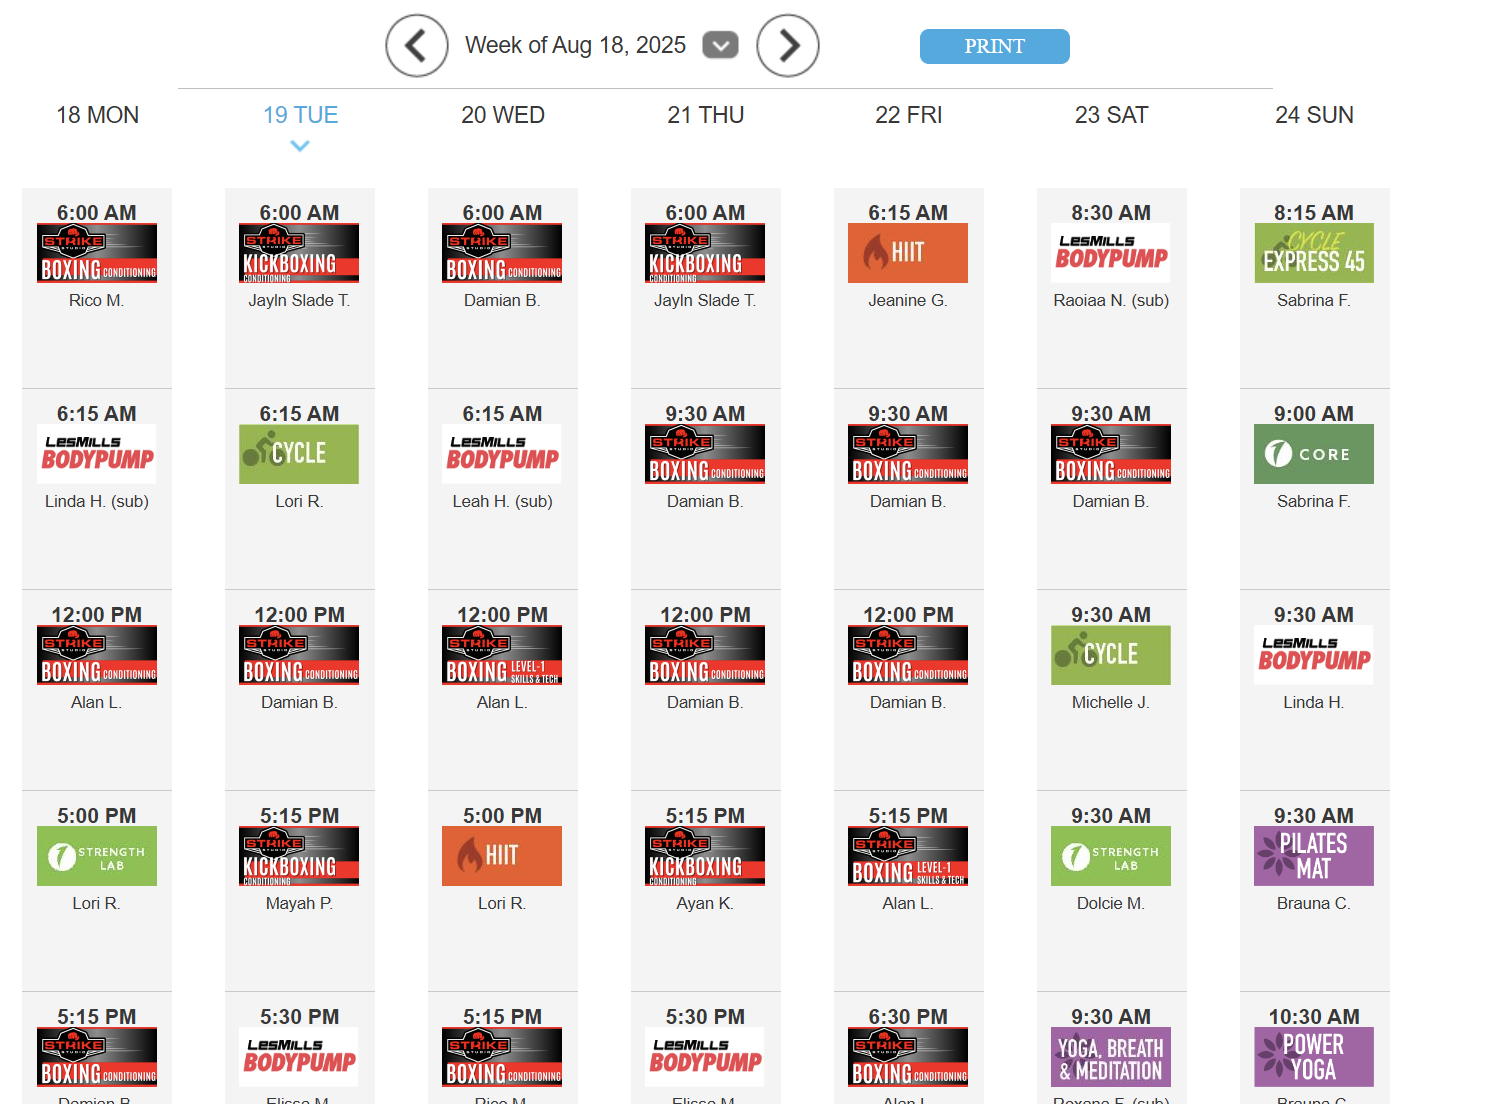Go to the previous week arrow
The width and height of the screenshot is (1498, 1104).
point(417,46)
